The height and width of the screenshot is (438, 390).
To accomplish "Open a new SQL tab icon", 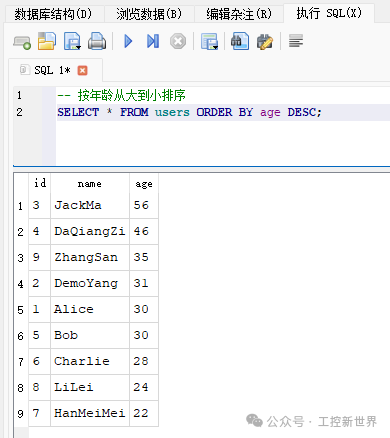I will 22,42.
